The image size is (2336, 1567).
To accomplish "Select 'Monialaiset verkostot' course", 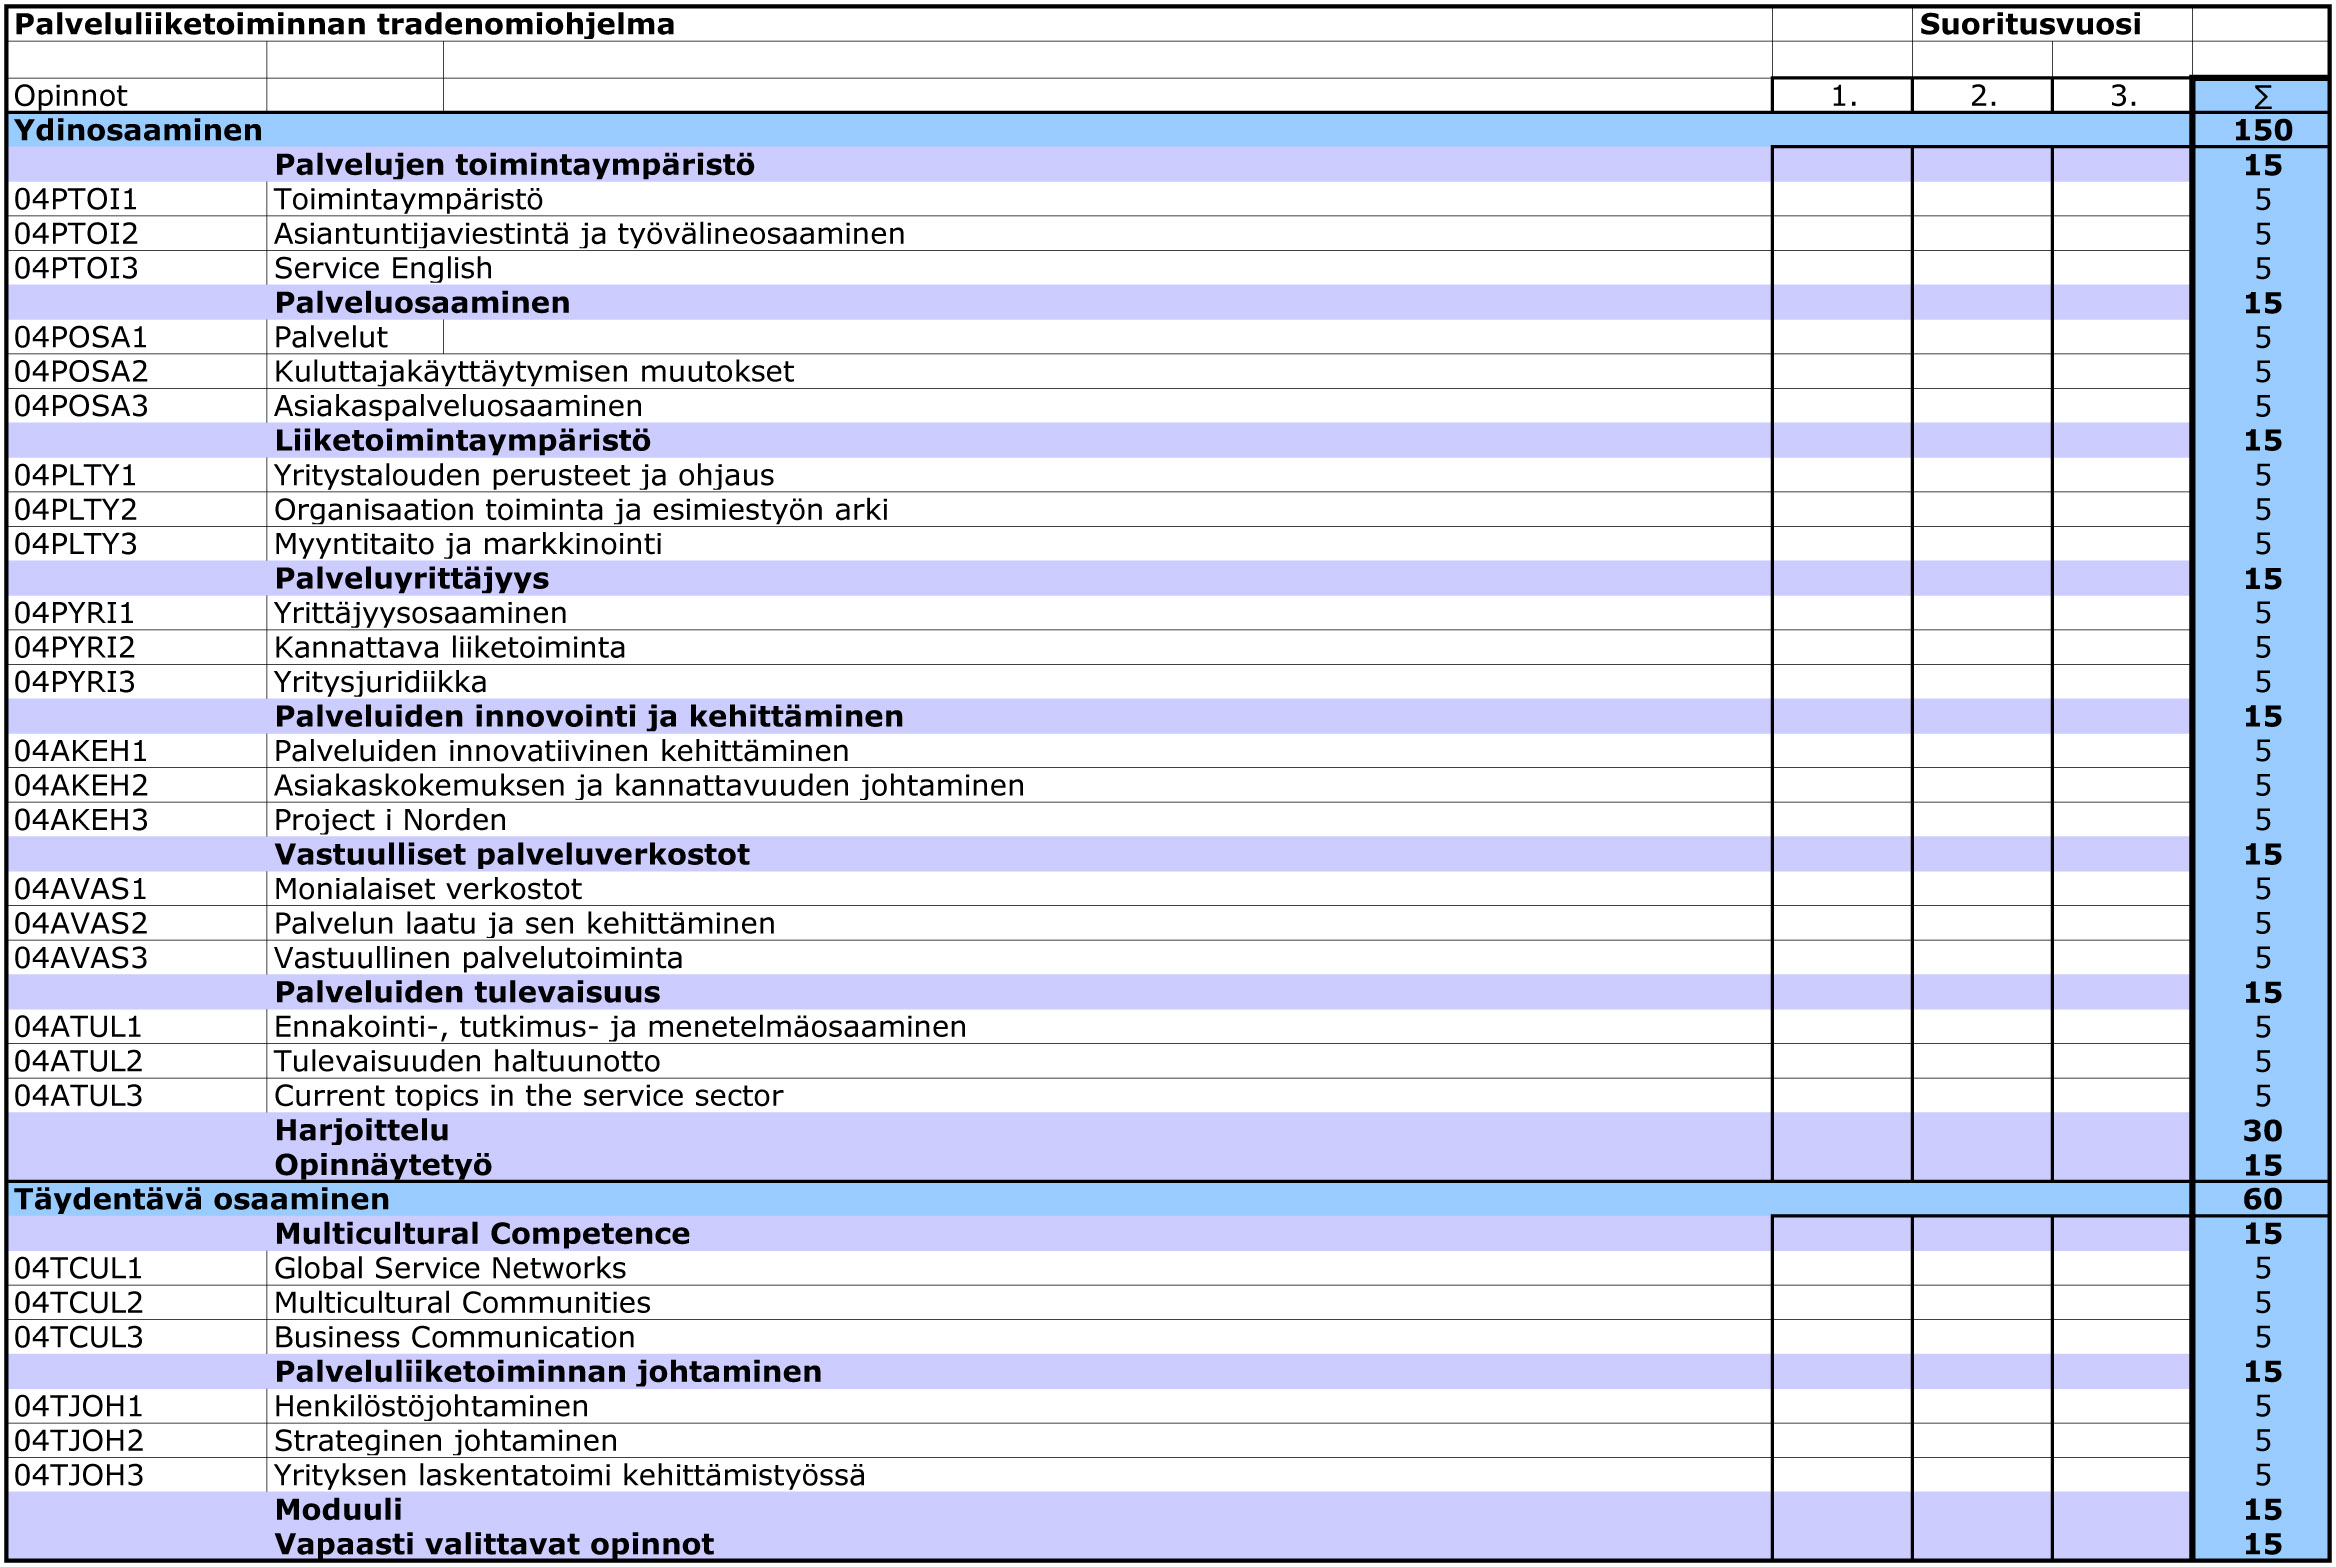I will coord(428,889).
